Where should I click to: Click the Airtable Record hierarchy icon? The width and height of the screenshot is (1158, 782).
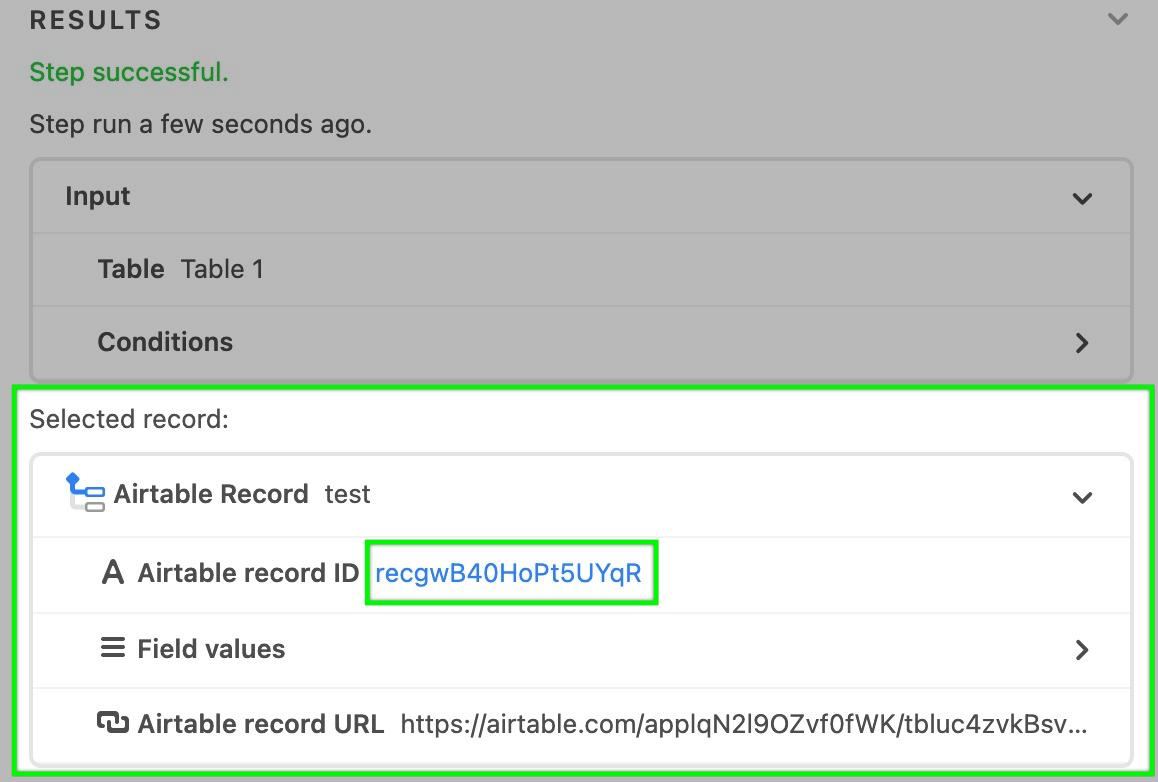85,493
